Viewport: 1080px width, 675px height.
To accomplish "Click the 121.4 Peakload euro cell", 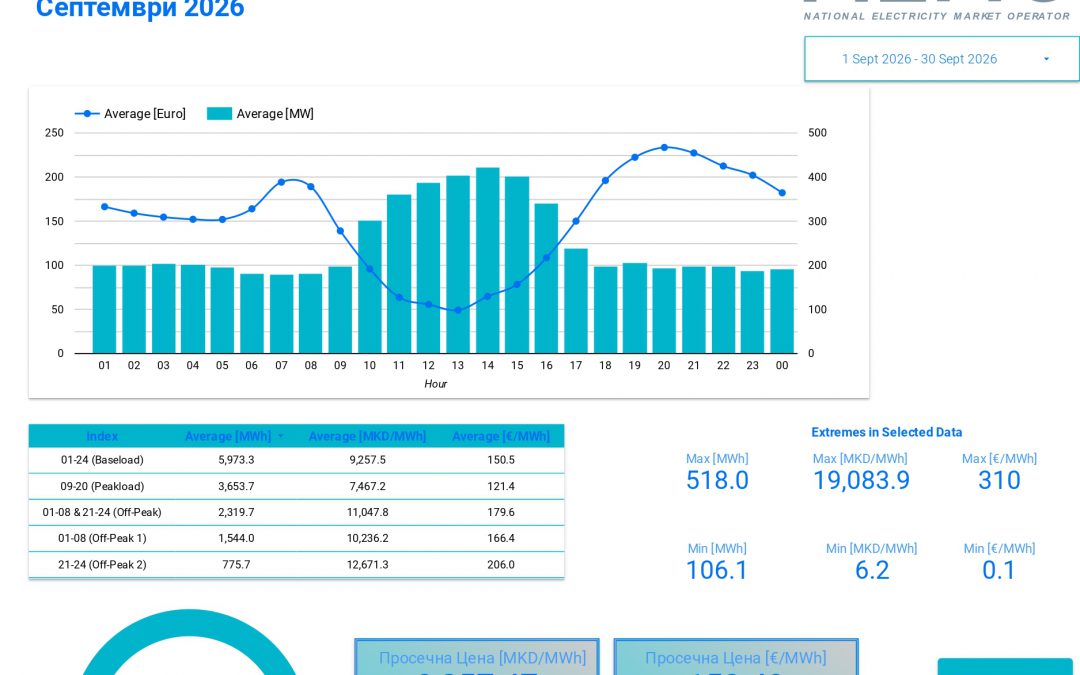I will [x=501, y=486].
